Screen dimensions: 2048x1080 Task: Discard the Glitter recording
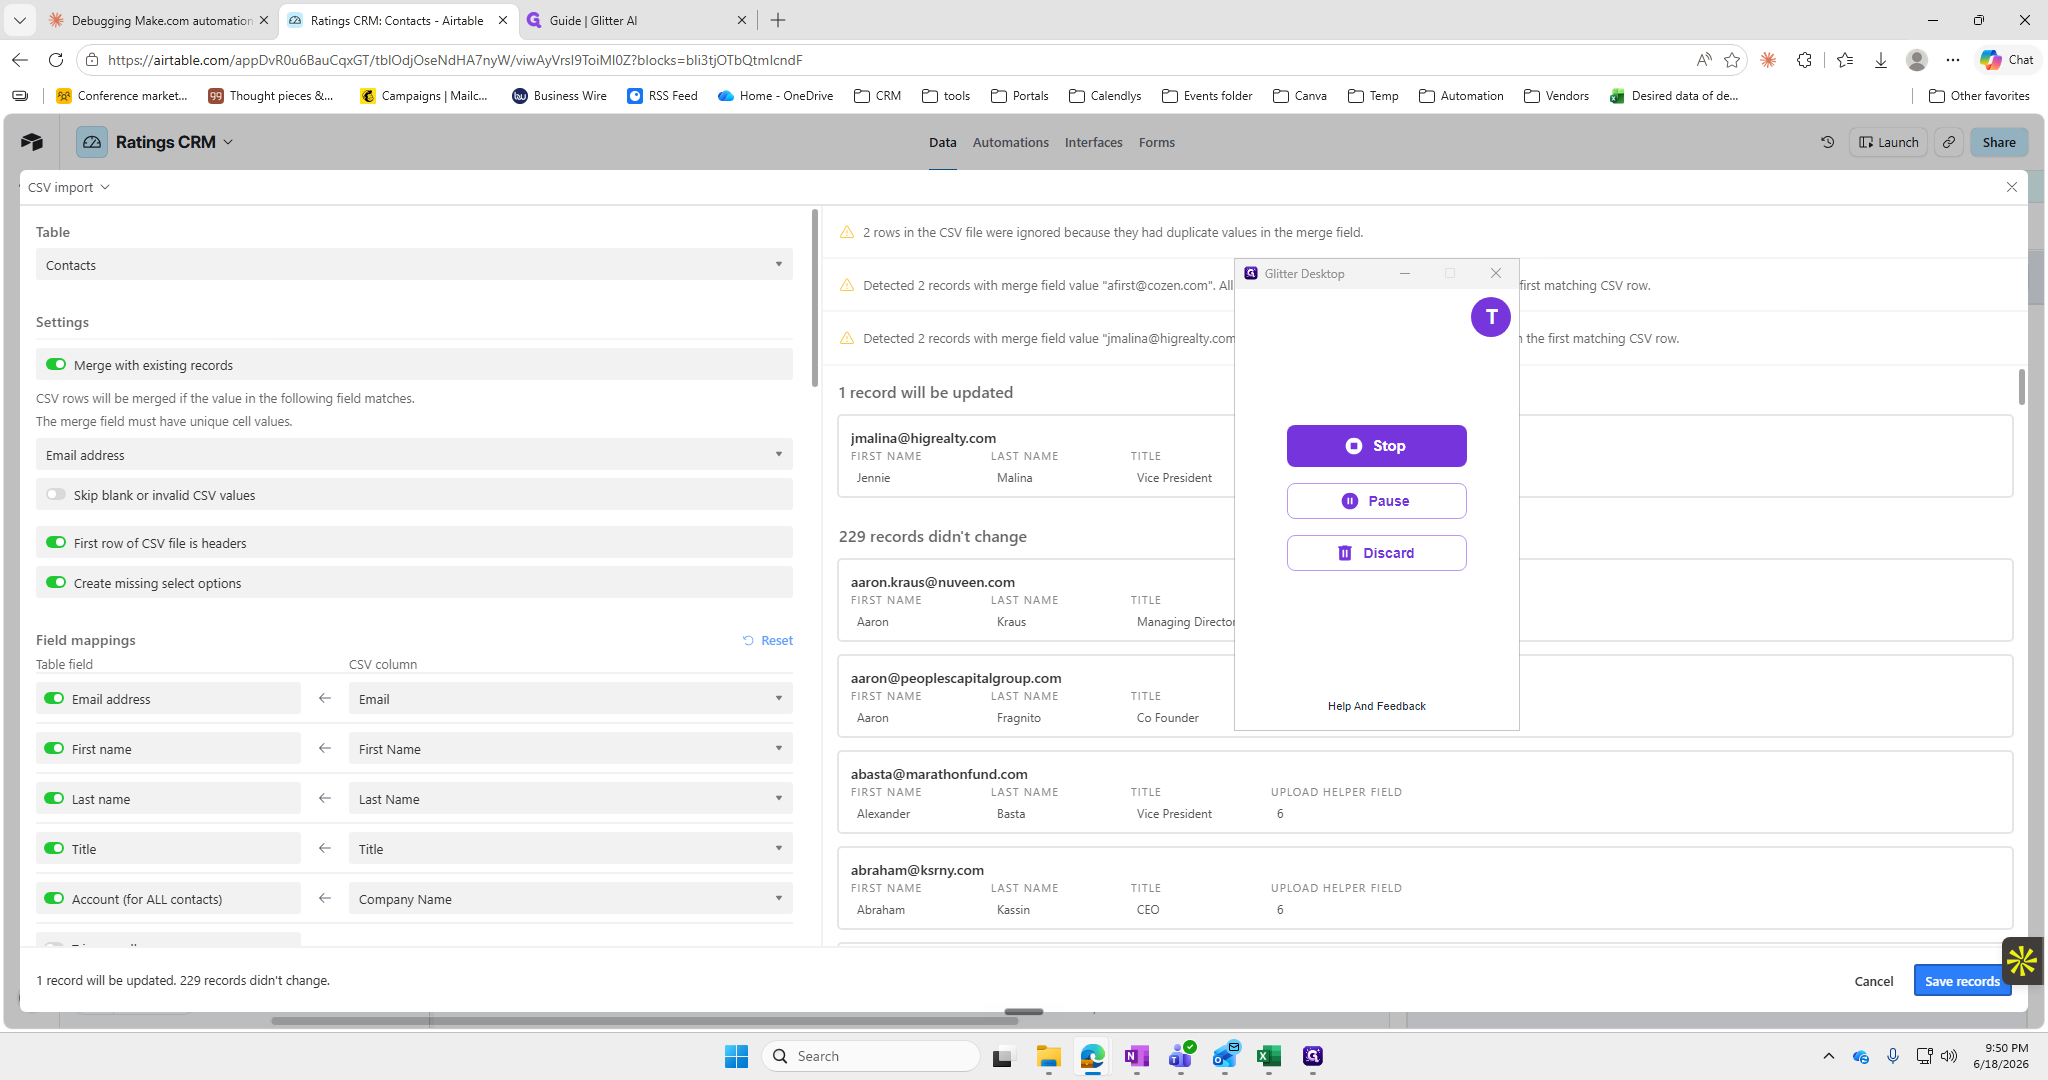click(1376, 553)
